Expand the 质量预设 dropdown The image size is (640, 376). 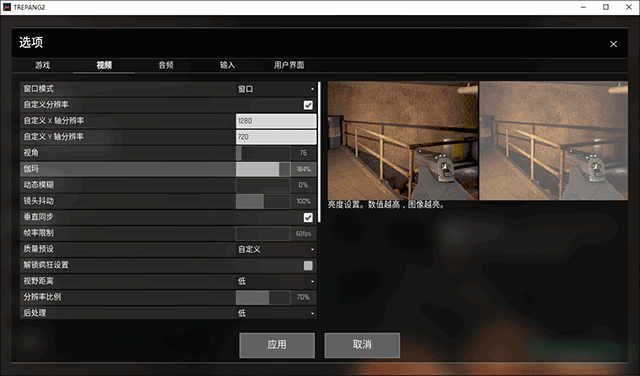276,249
